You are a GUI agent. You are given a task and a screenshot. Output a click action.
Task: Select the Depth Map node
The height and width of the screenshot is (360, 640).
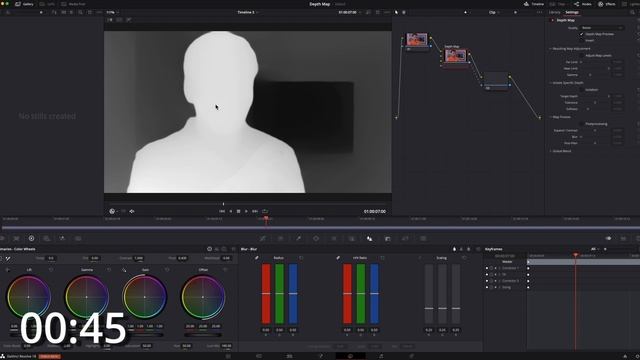455,56
